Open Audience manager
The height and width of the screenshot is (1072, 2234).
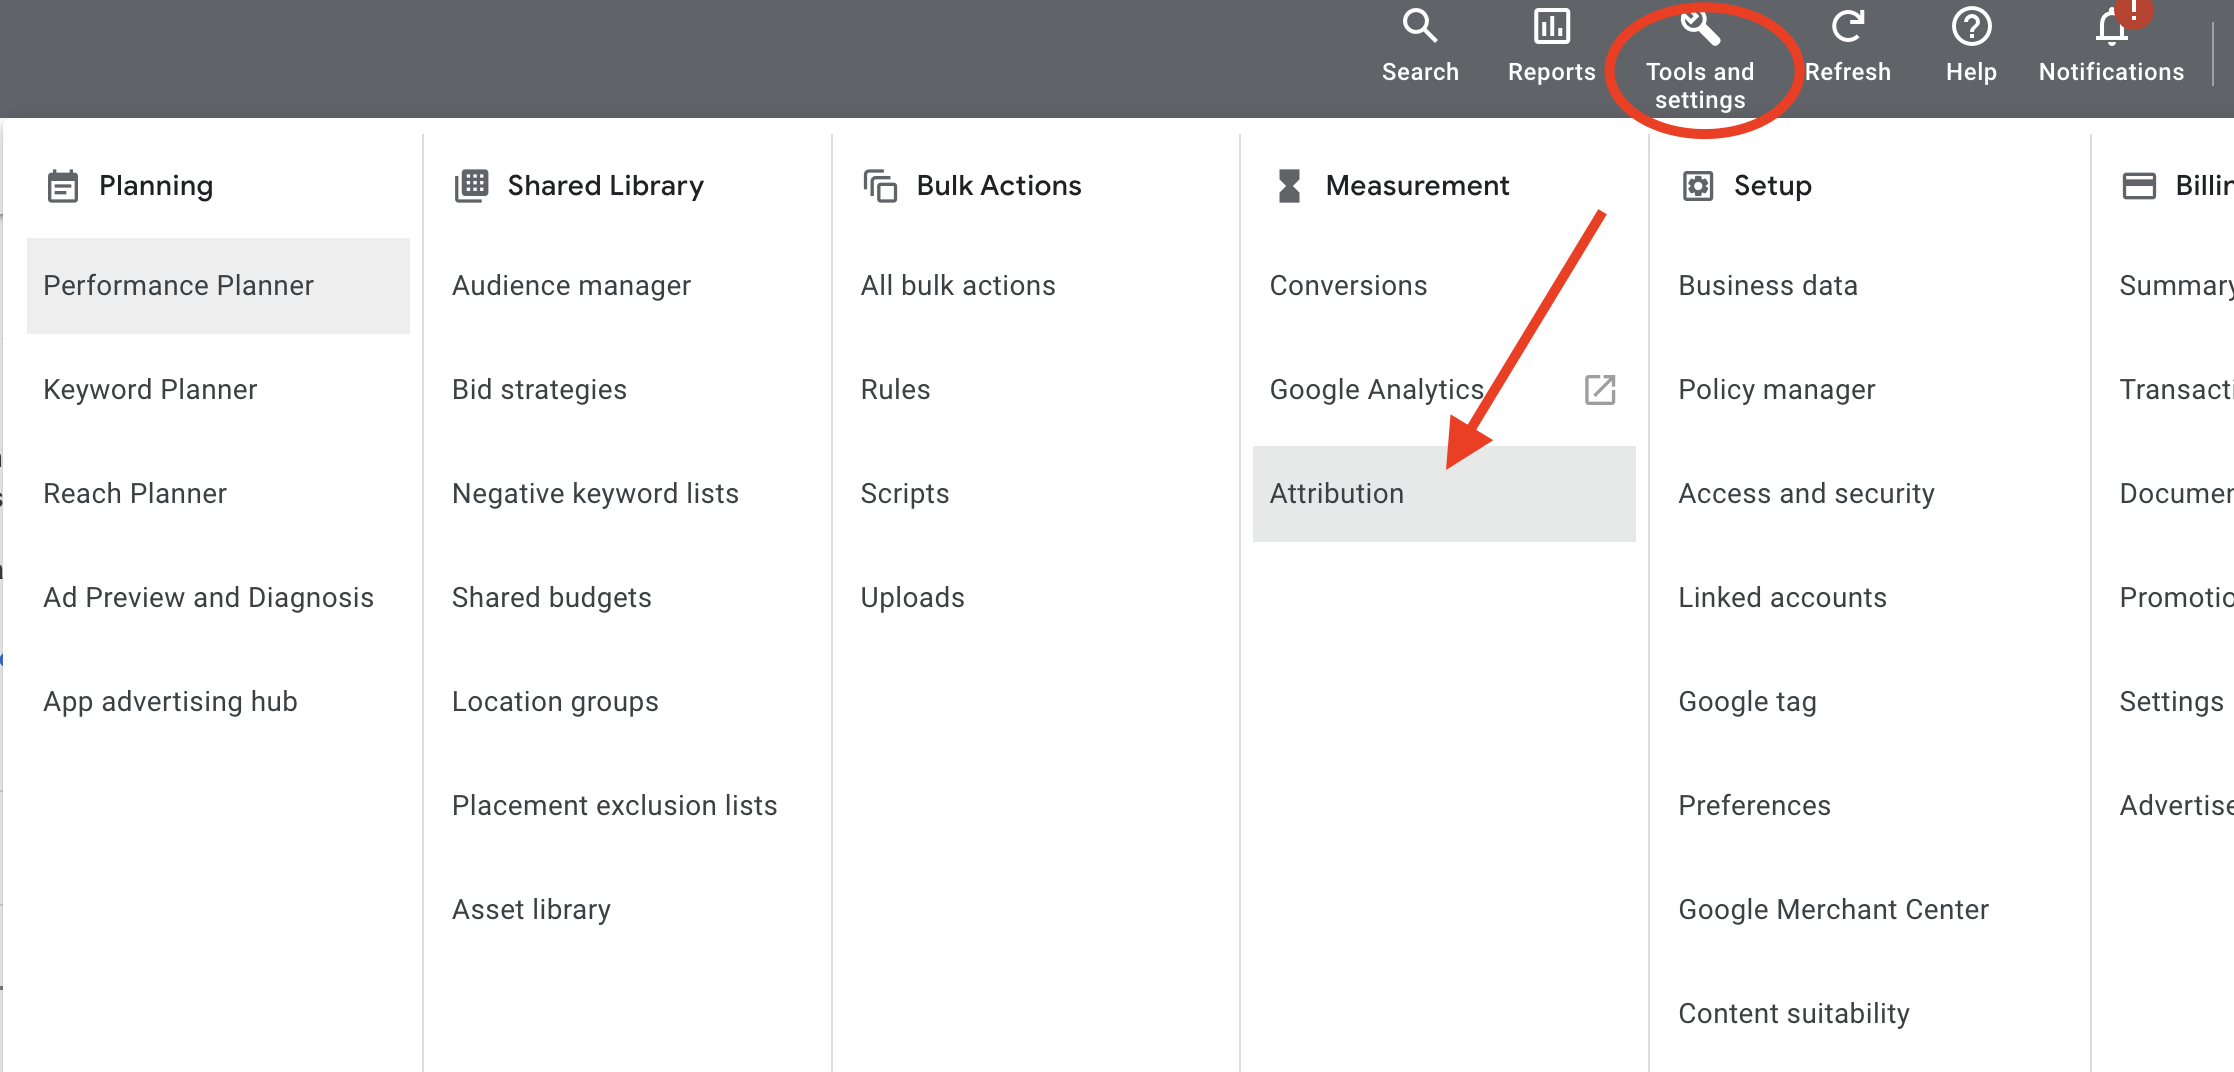point(571,286)
